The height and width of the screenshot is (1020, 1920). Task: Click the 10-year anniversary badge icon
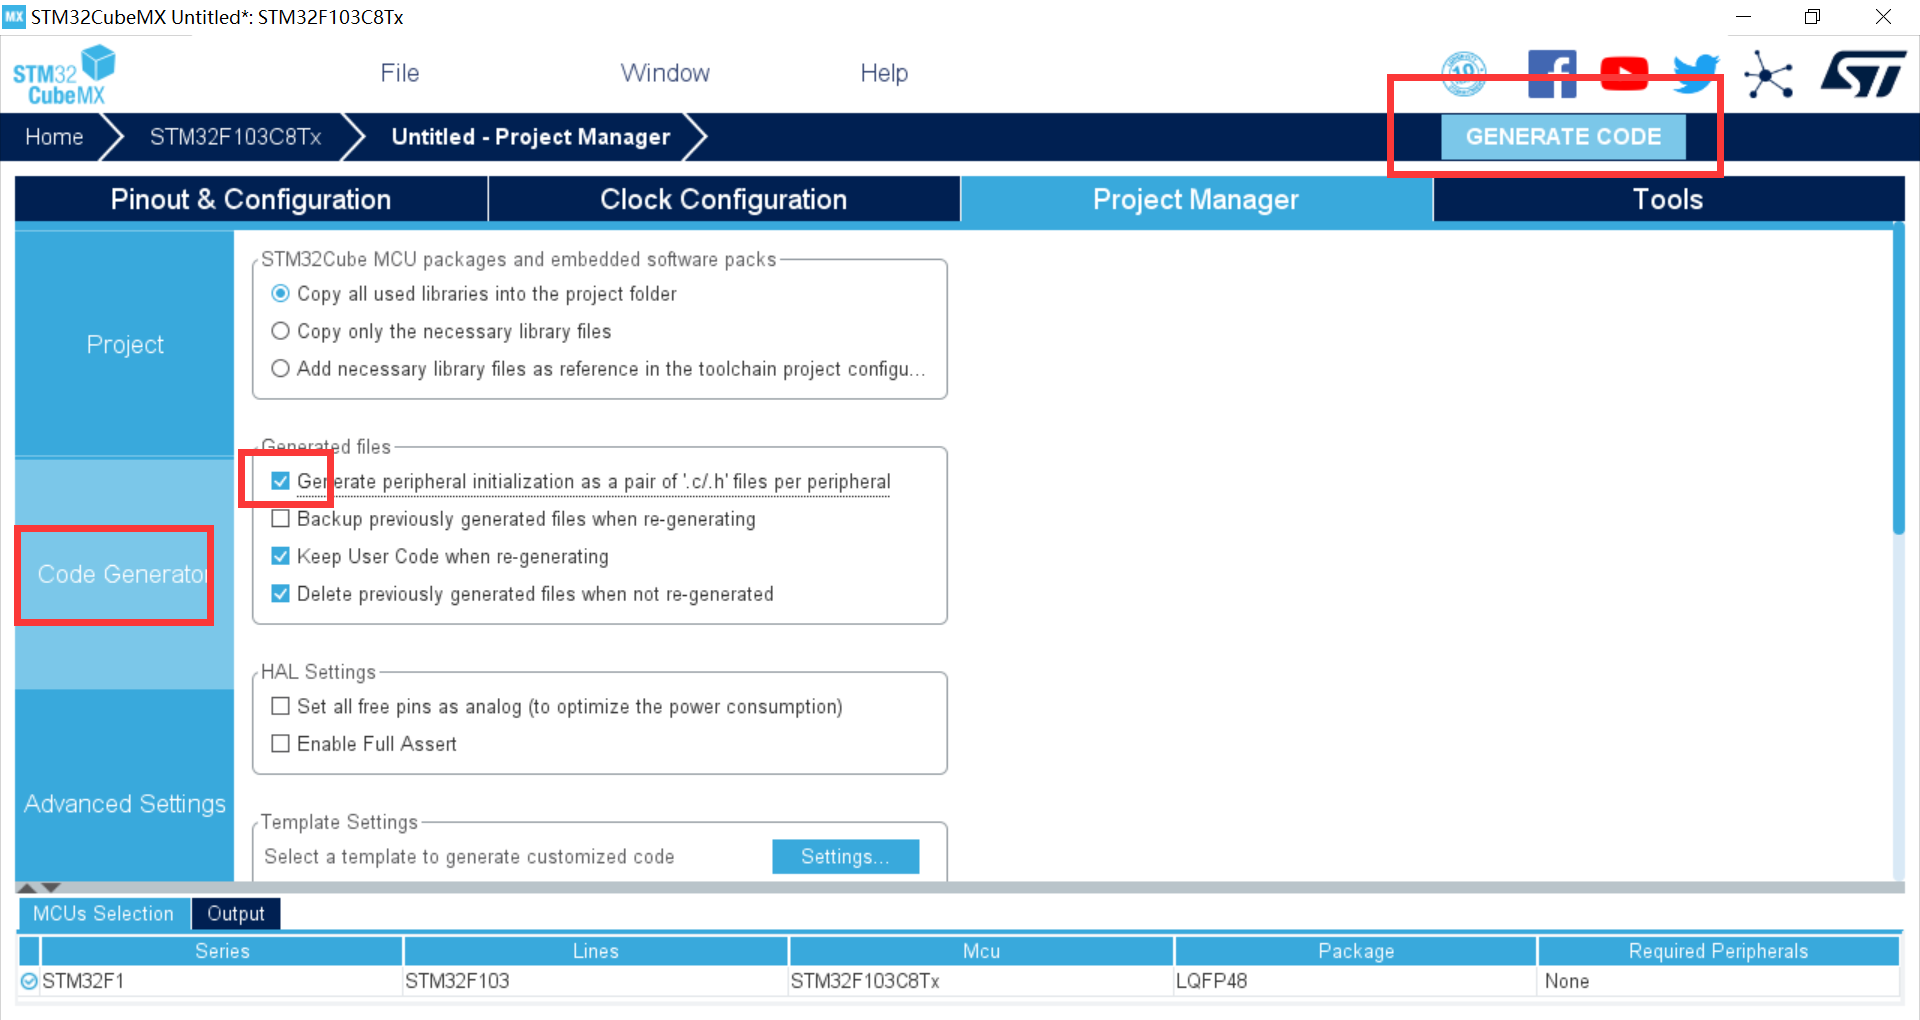click(x=1463, y=73)
